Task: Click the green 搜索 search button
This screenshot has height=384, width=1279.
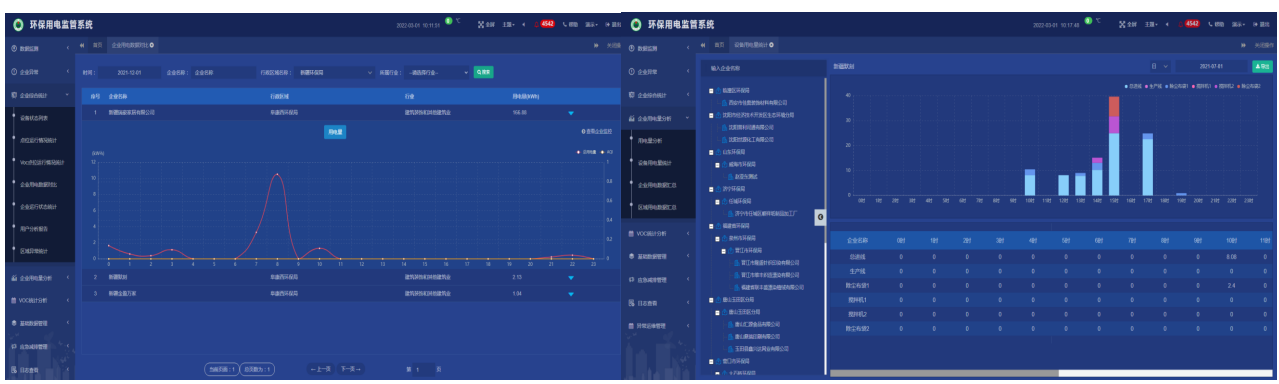Action: (x=483, y=72)
